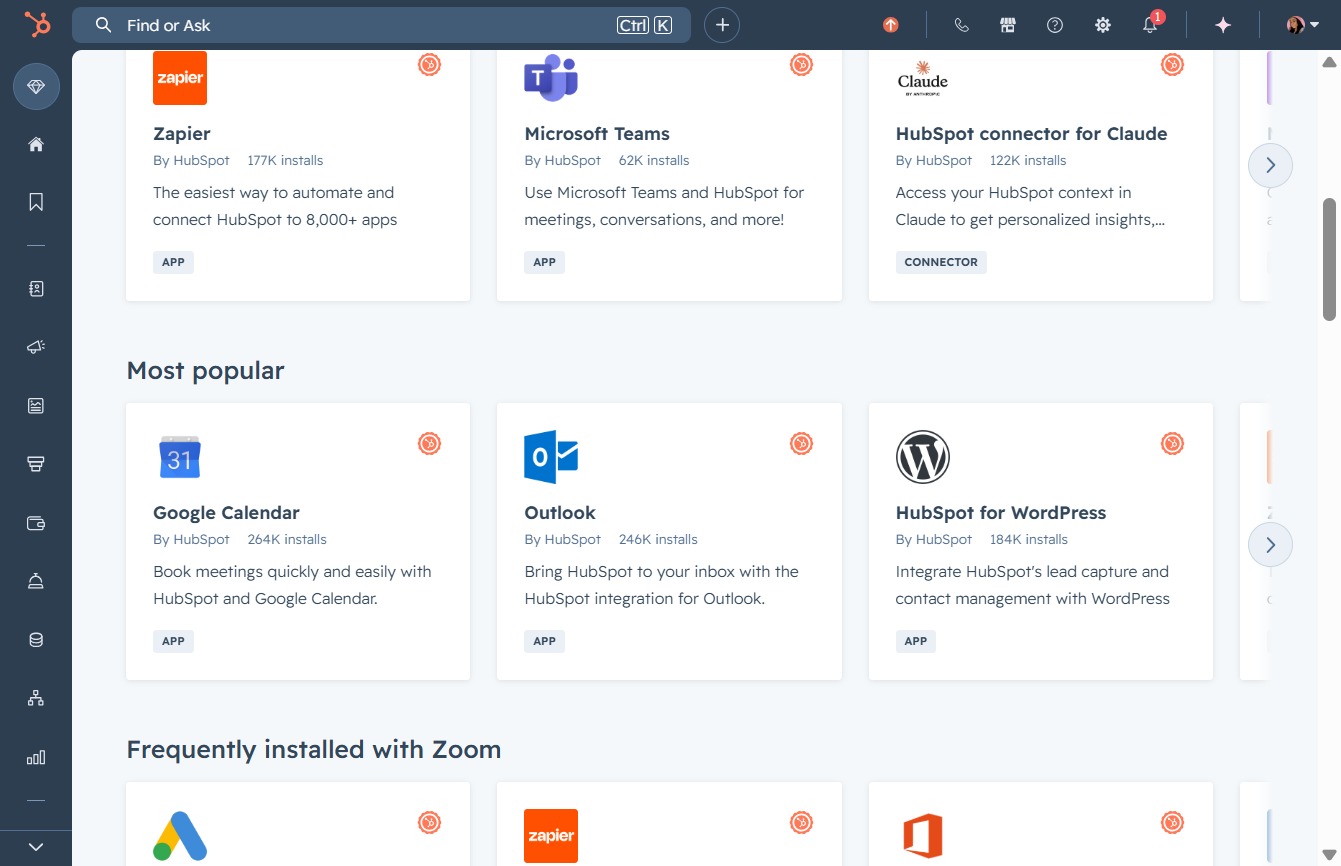Click the certified badge on the Google Calendar card

tap(430, 444)
